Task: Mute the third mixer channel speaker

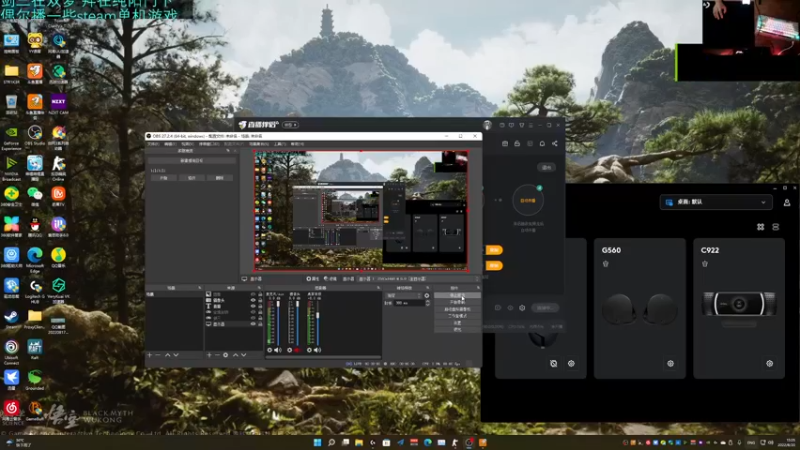Action: 317,350
